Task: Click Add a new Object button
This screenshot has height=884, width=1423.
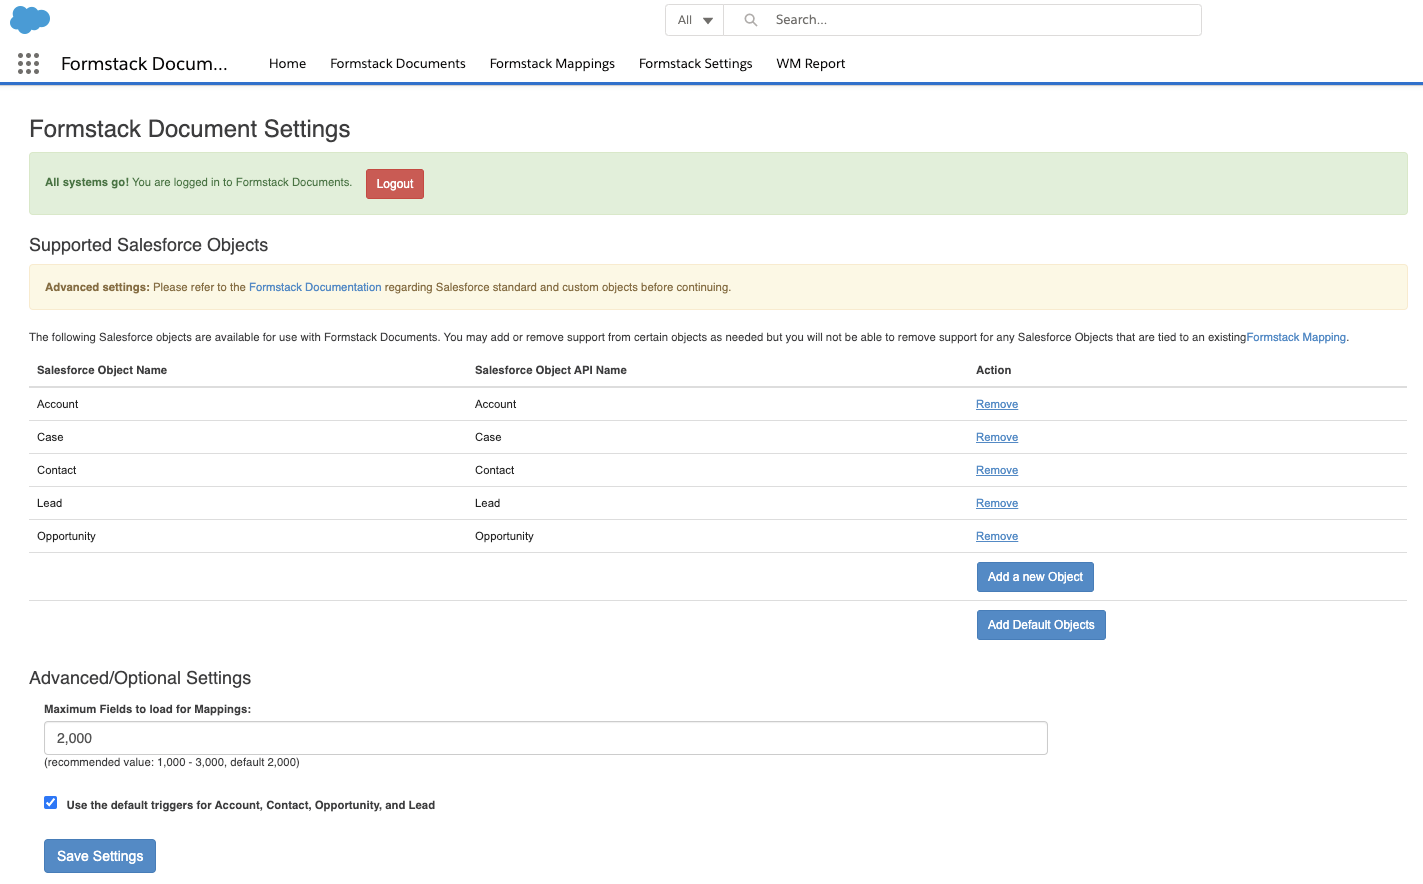Action: [1035, 577]
